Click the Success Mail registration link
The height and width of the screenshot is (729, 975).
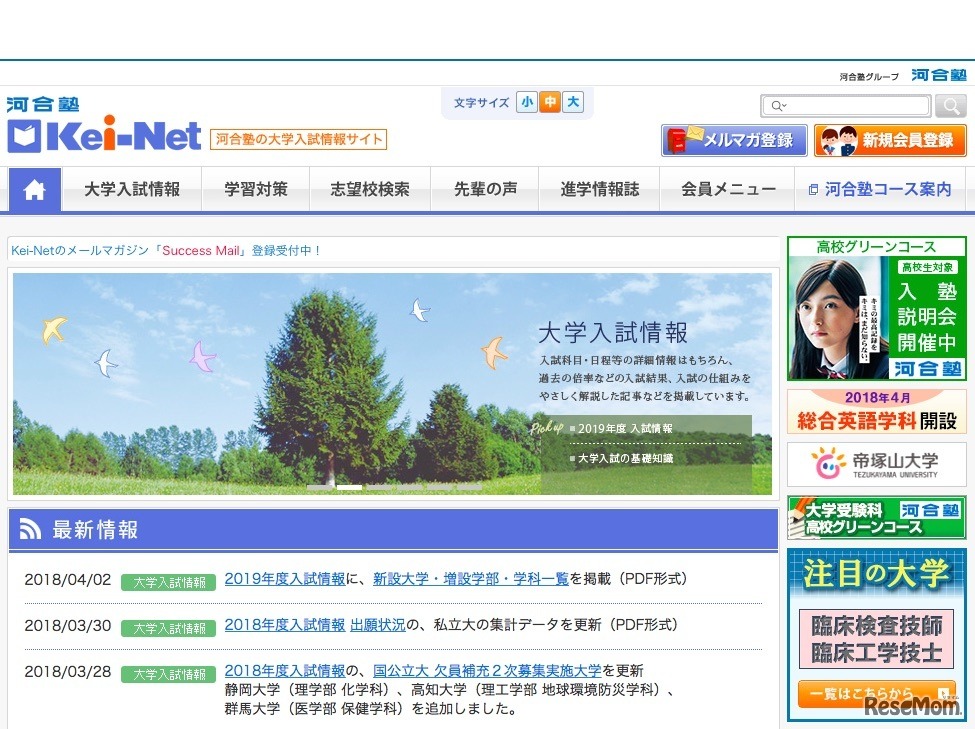point(198,249)
